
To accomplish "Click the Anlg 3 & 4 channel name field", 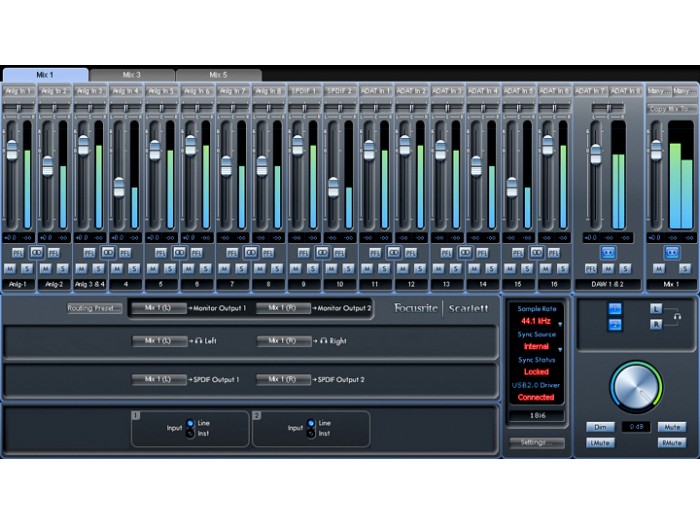I will (x=90, y=284).
